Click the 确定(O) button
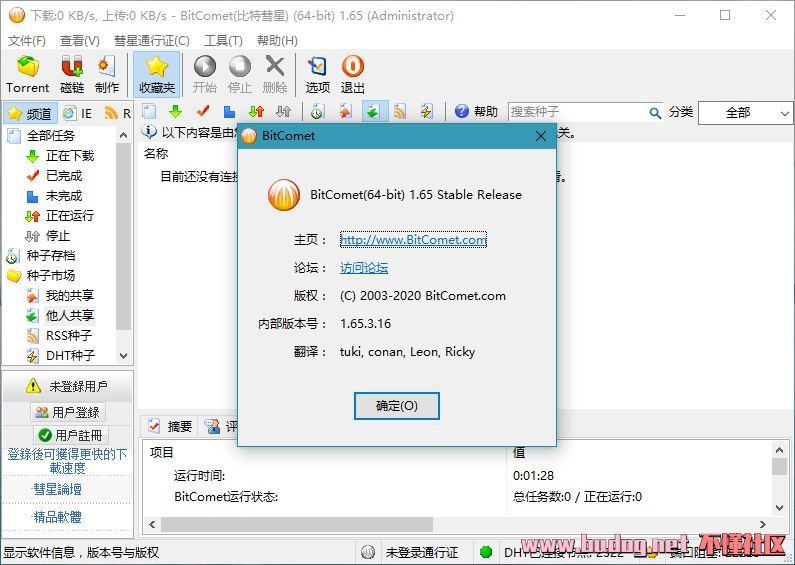795x565 pixels. 396,406
